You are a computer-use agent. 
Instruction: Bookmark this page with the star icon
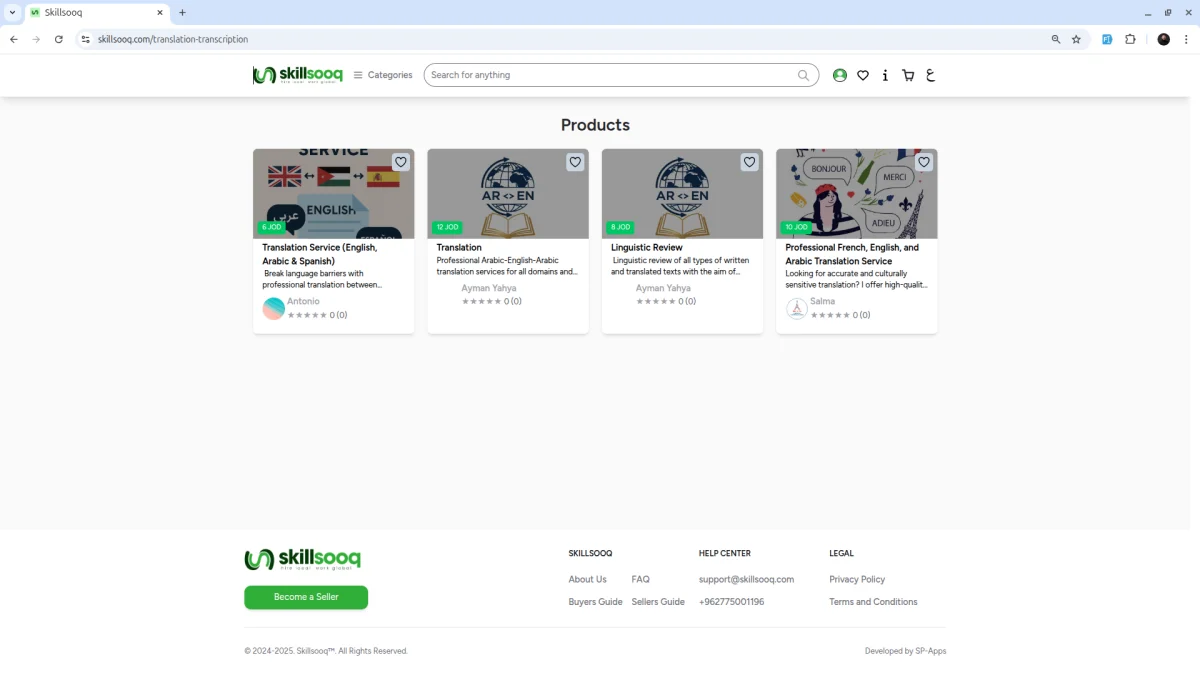[1076, 39]
